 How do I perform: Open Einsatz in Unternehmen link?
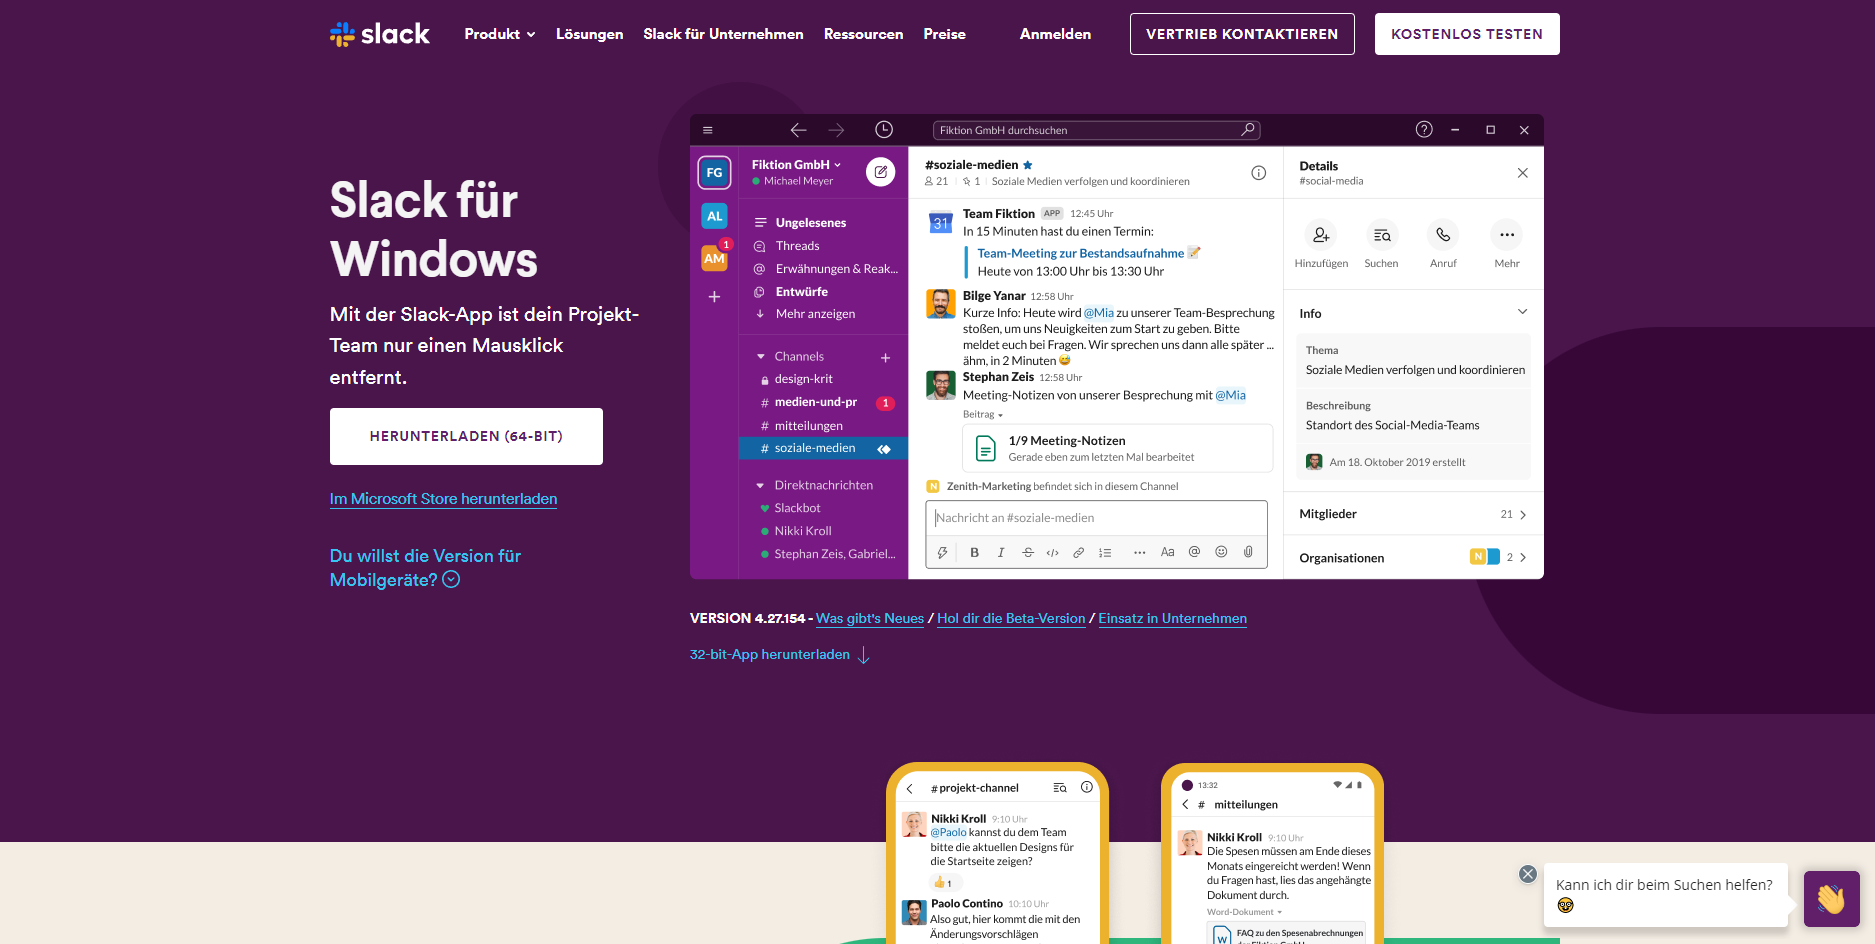click(1172, 619)
